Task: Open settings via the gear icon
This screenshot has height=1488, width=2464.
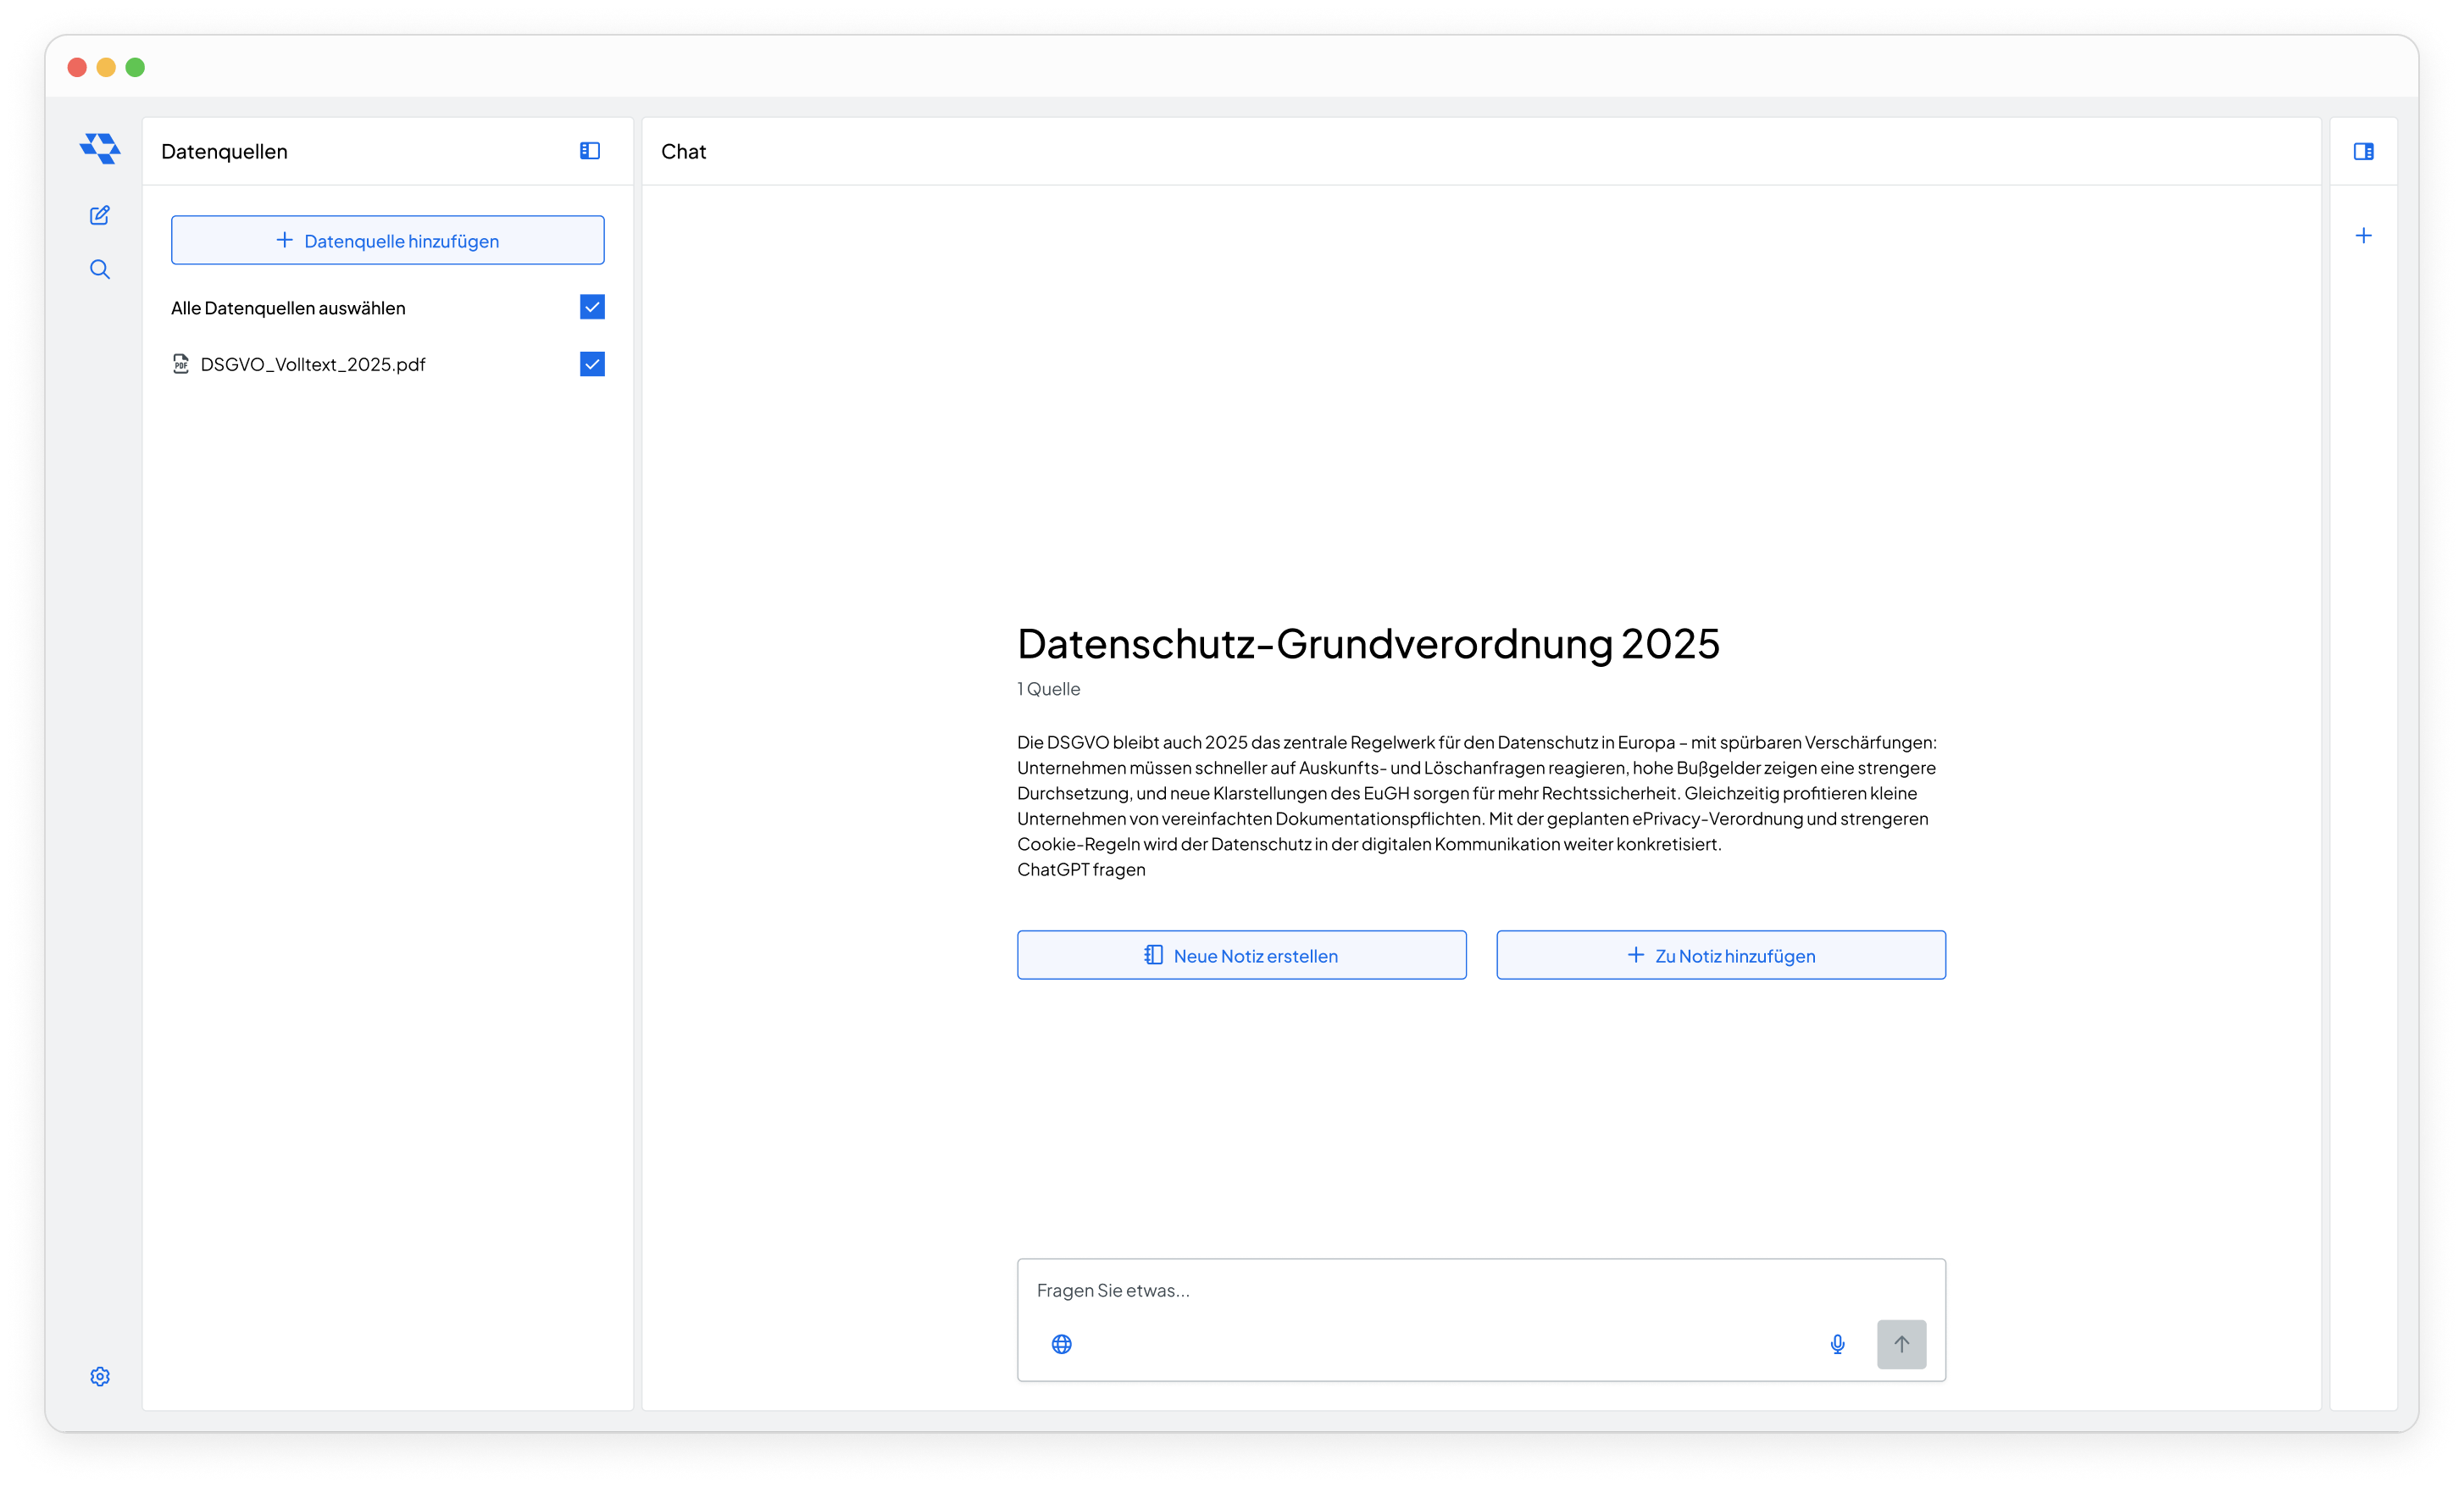Action: 100,1376
